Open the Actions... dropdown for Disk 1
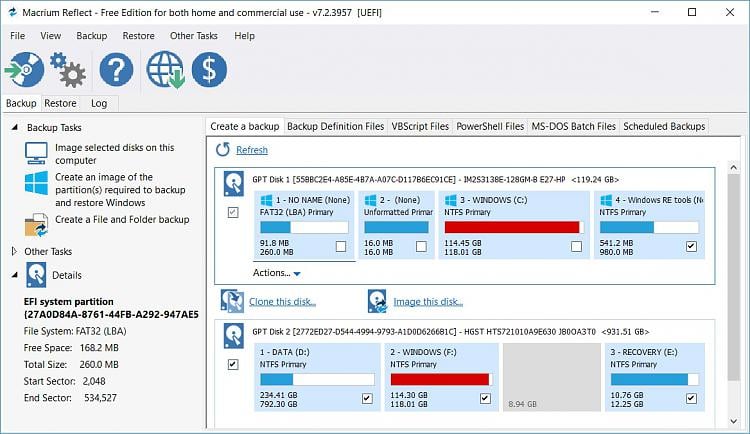The image size is (750, 434). (x=276, y=273)
